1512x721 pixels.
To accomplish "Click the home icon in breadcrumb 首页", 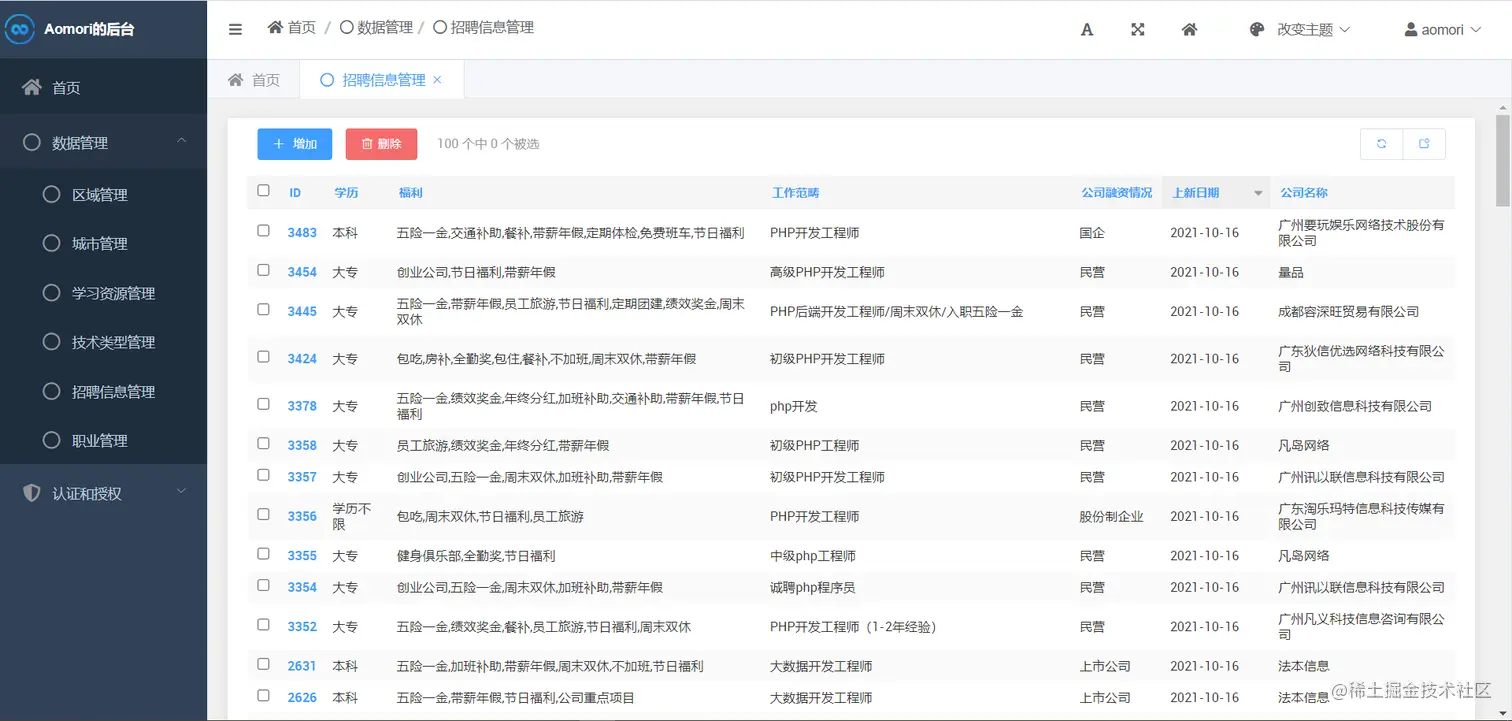I will pyautogui.click(x=275, y=27).
